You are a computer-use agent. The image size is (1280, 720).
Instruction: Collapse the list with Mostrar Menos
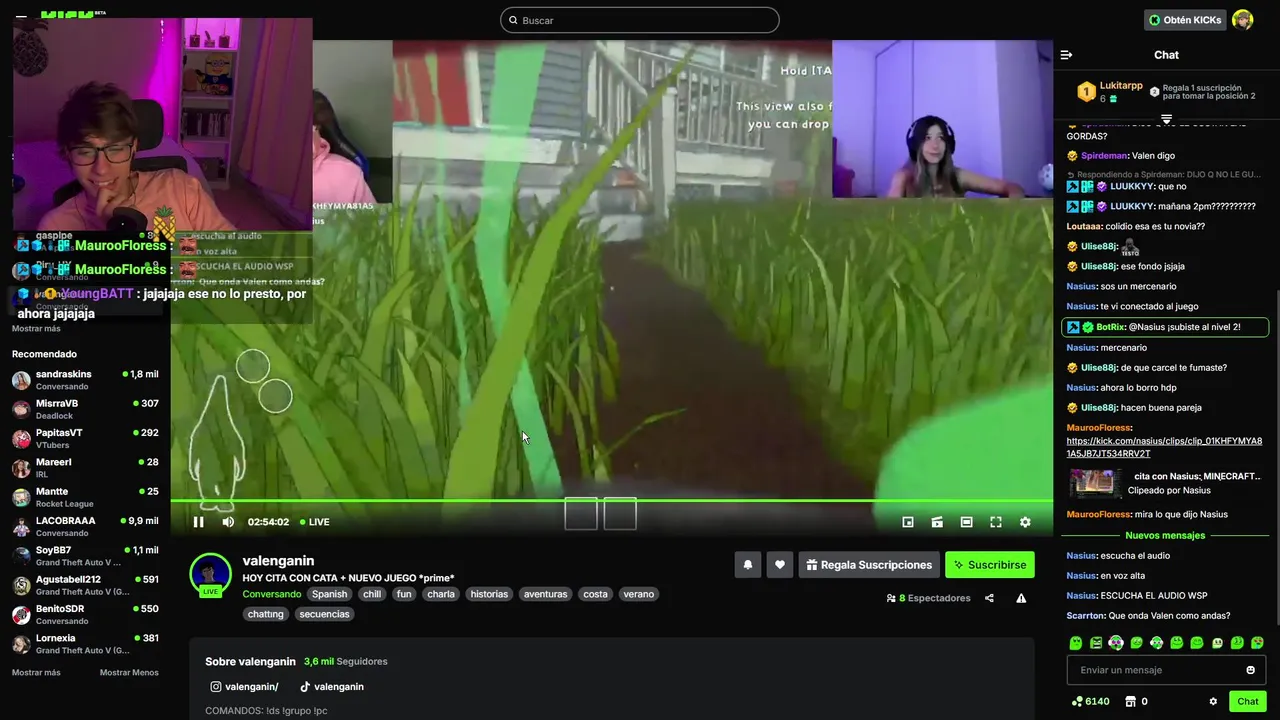pyautogui.click(x=129, y=672)
